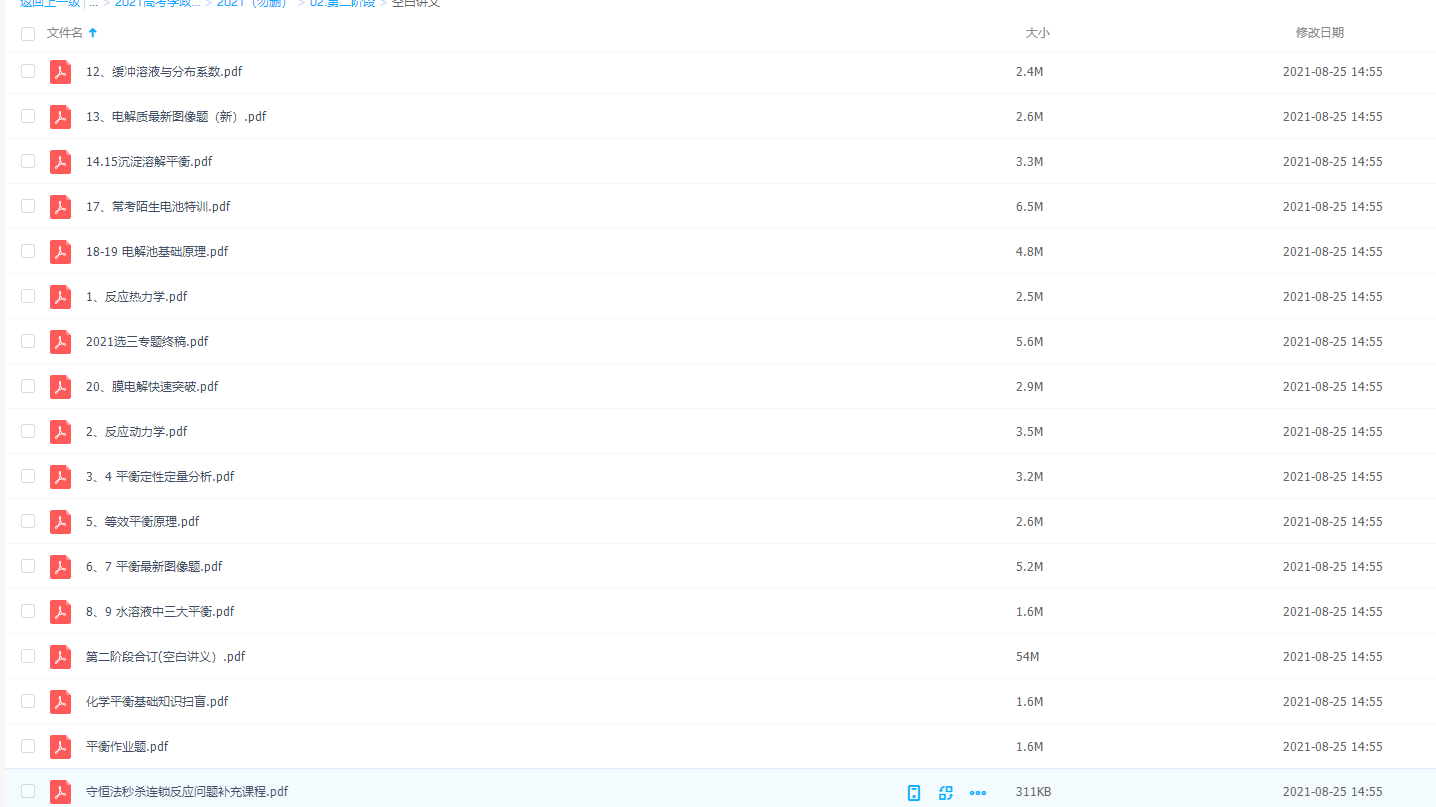Toggle the select-all checkbox beside 文件名
The image size is (1436, 807).
(x=28, y=34)
